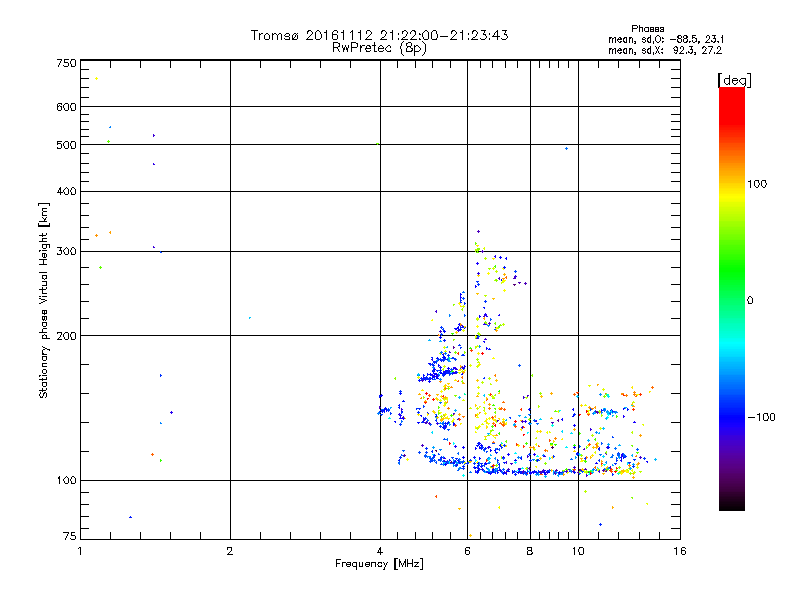Click the "[deg]" colorbar unit label

(734, 80)
